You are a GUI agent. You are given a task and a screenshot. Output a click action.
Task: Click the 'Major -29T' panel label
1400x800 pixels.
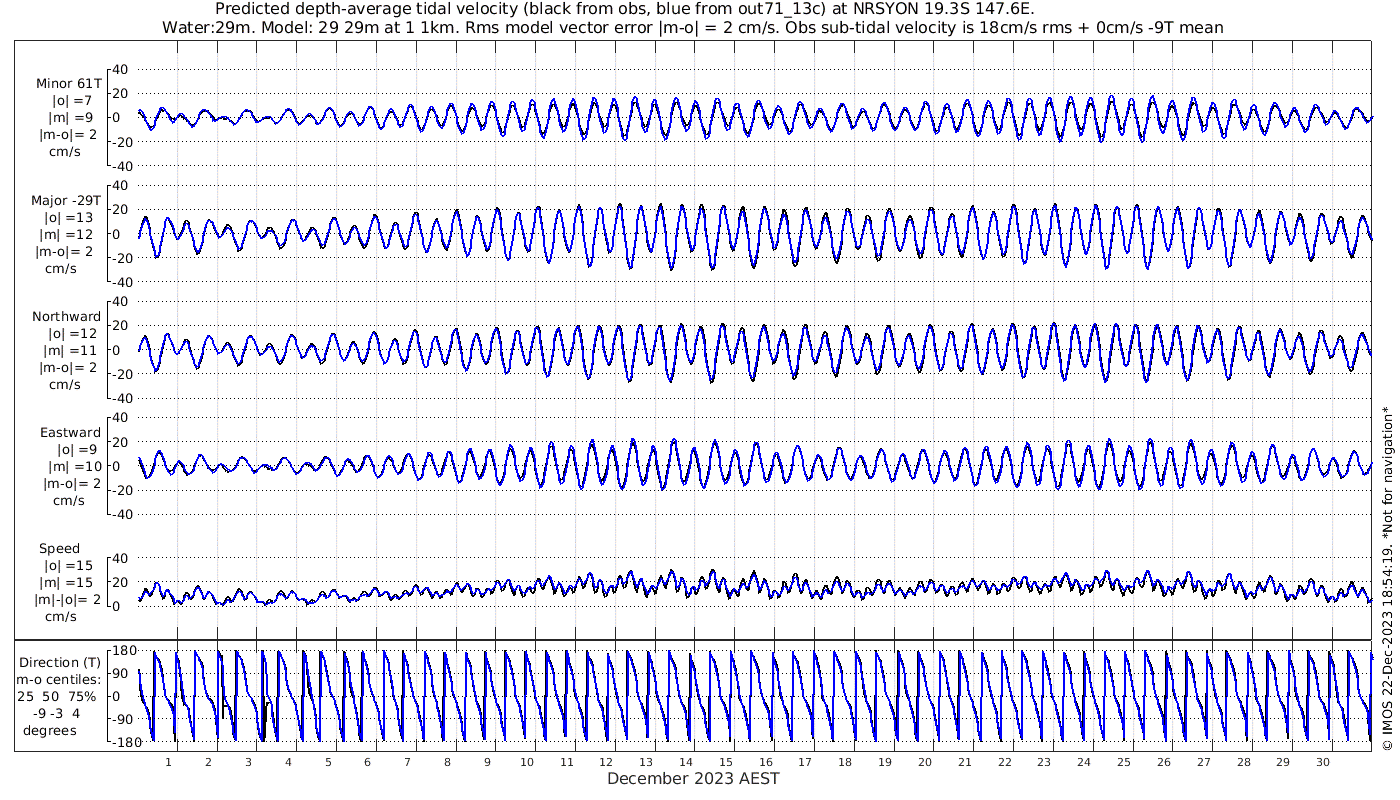coord(67,200)
